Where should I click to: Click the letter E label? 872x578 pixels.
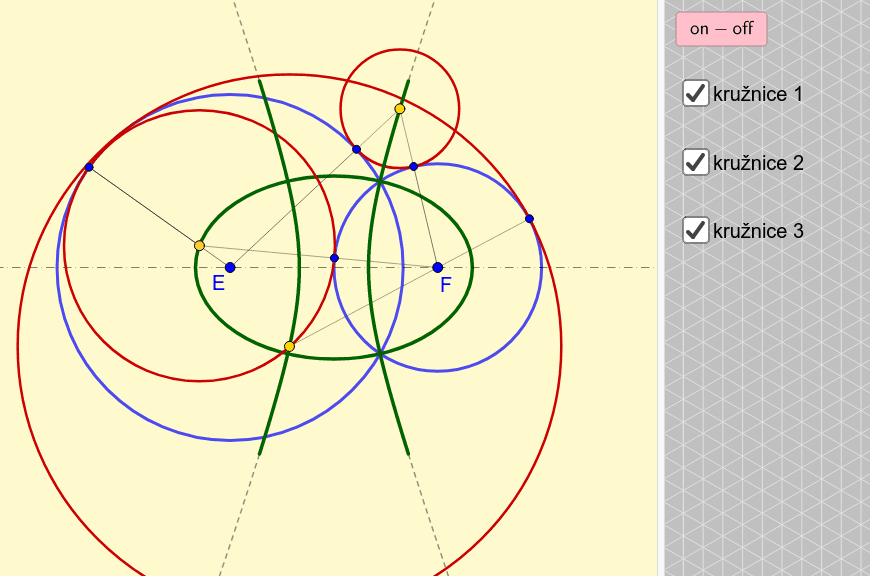click(219, 284)
